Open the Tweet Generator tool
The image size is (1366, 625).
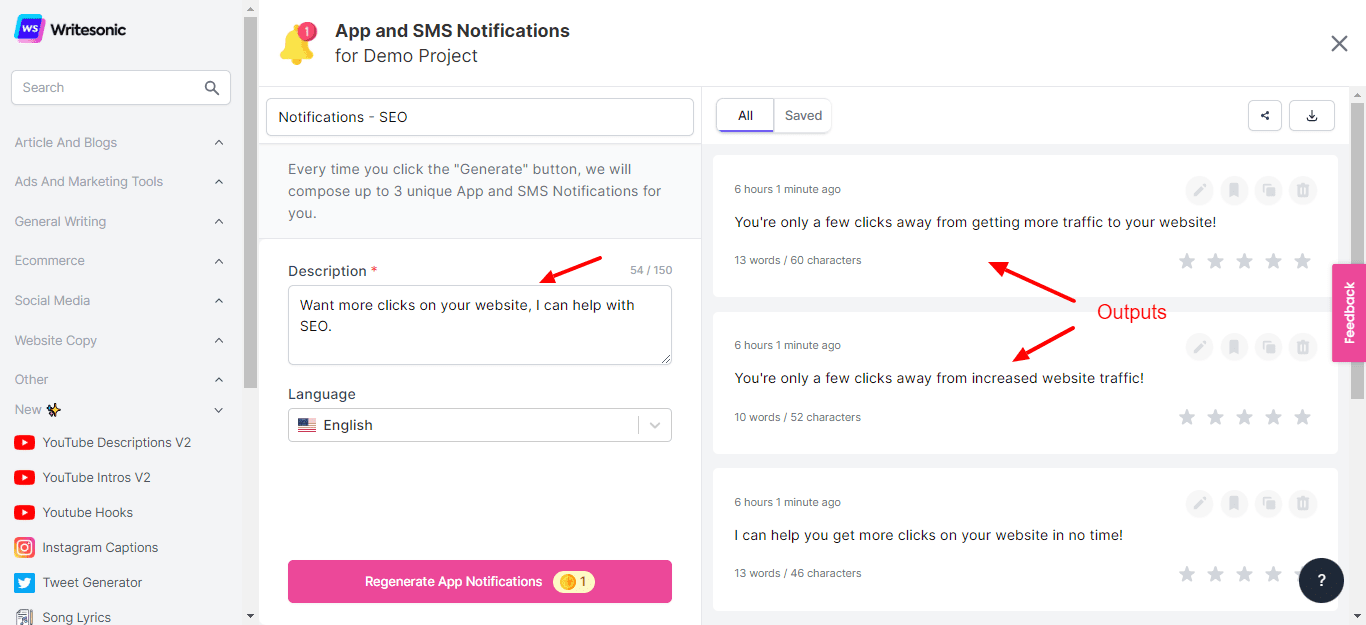coord(92,583)
